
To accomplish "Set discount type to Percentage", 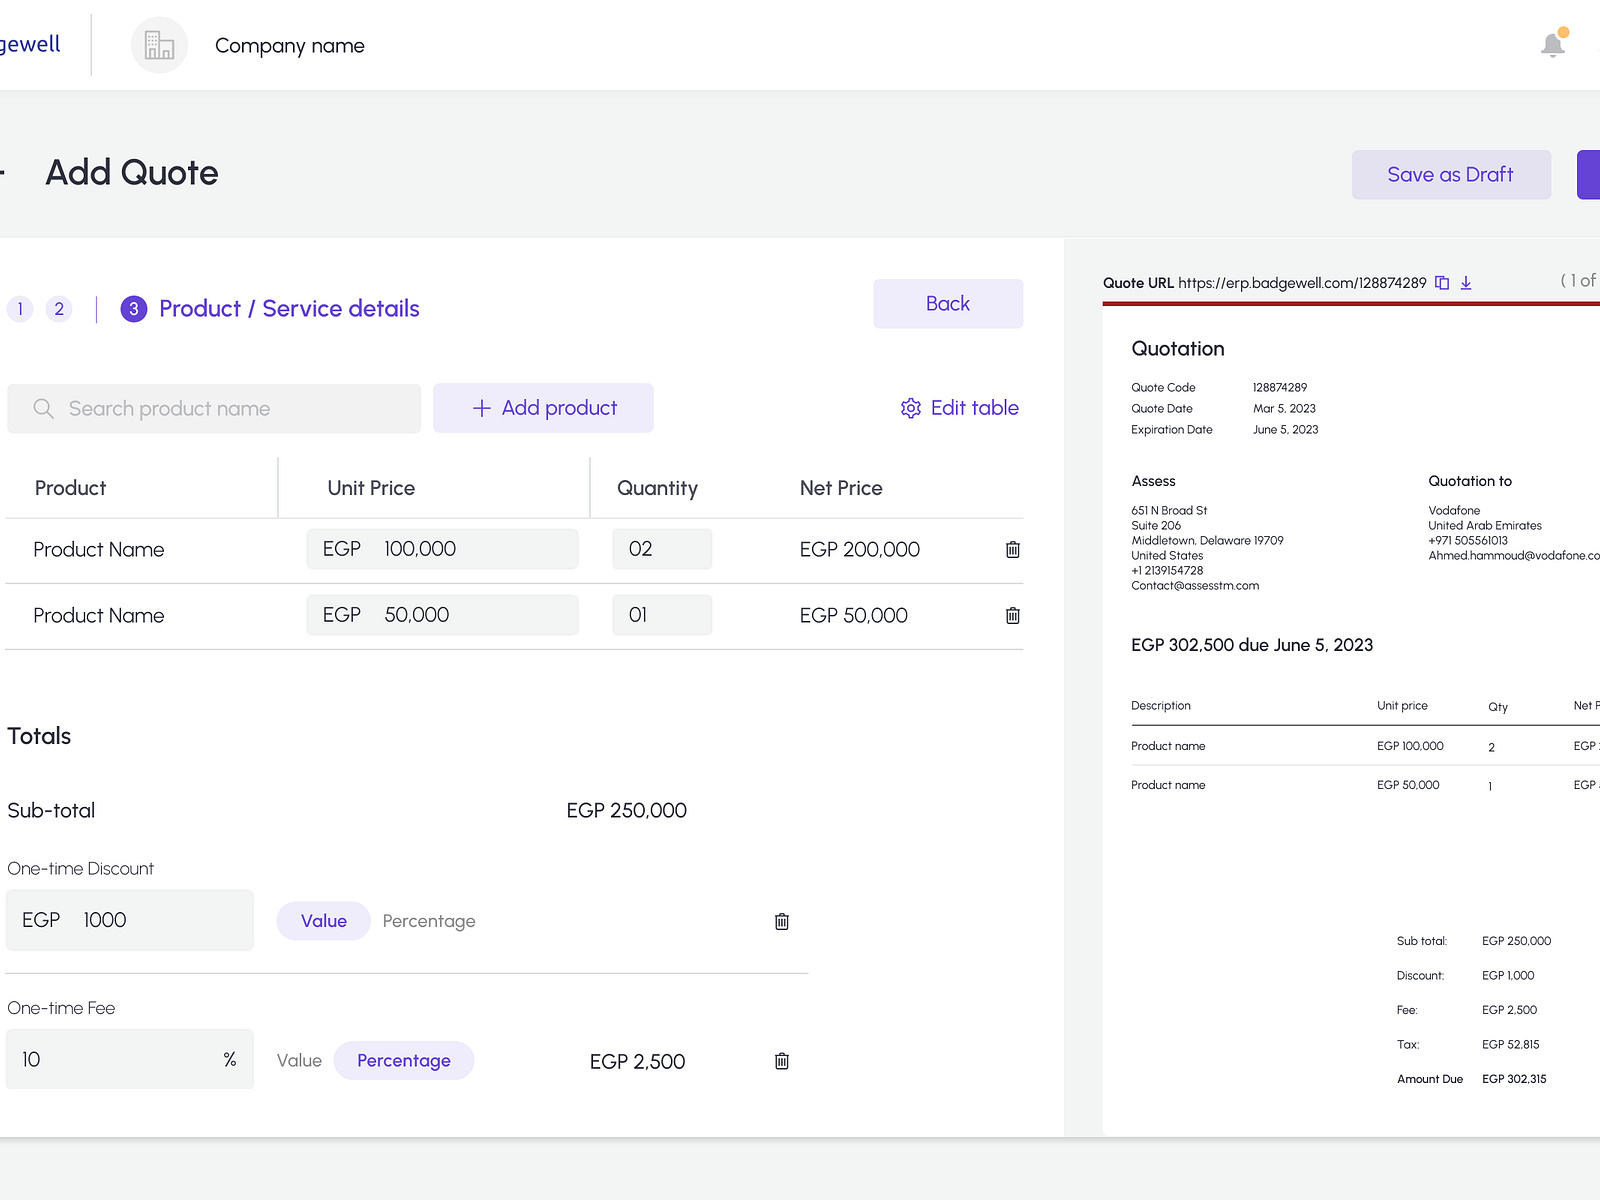I will 429,921.
